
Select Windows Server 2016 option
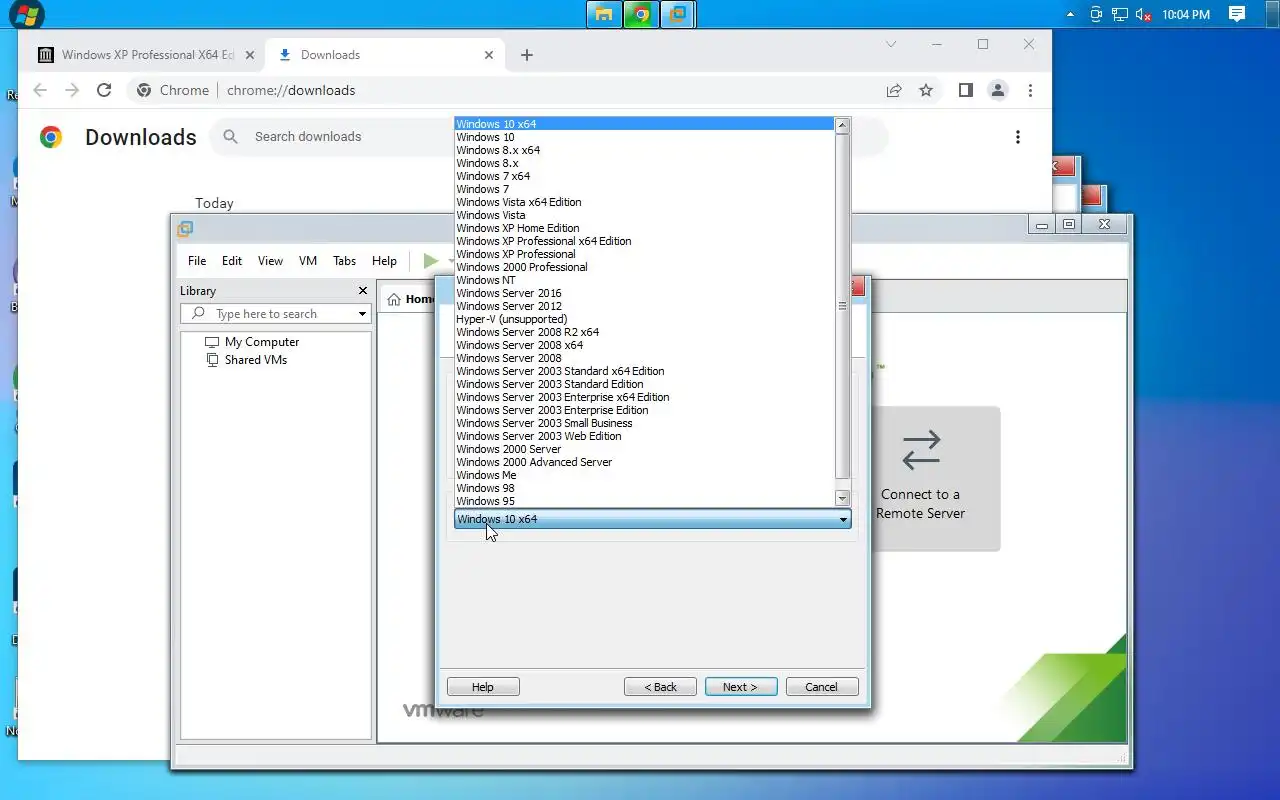coord(645,293)
